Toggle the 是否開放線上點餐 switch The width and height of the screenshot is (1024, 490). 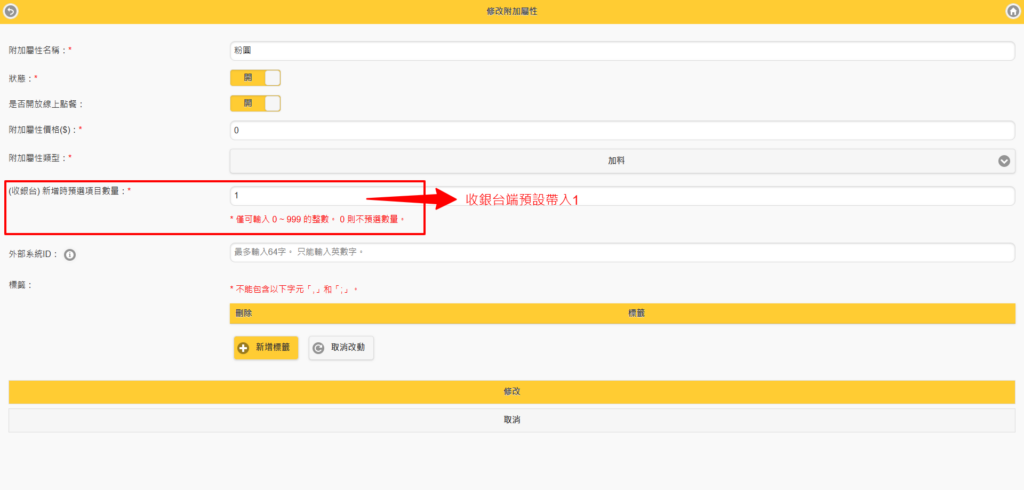tap(255, 103)
